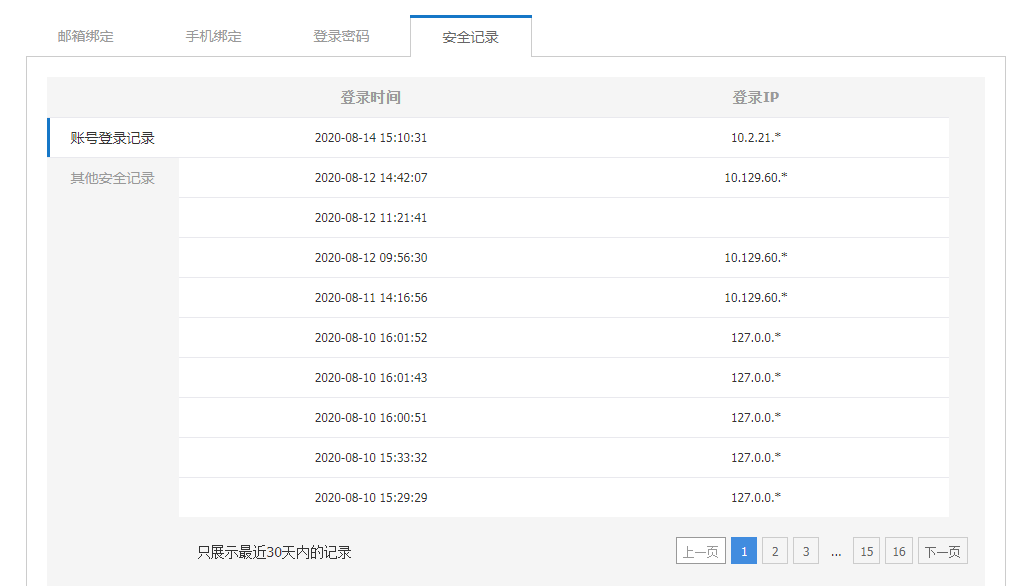This screenshot has height=586, width=1030.
Task: Click the pagination ellipsis
Action: point(836,551)
